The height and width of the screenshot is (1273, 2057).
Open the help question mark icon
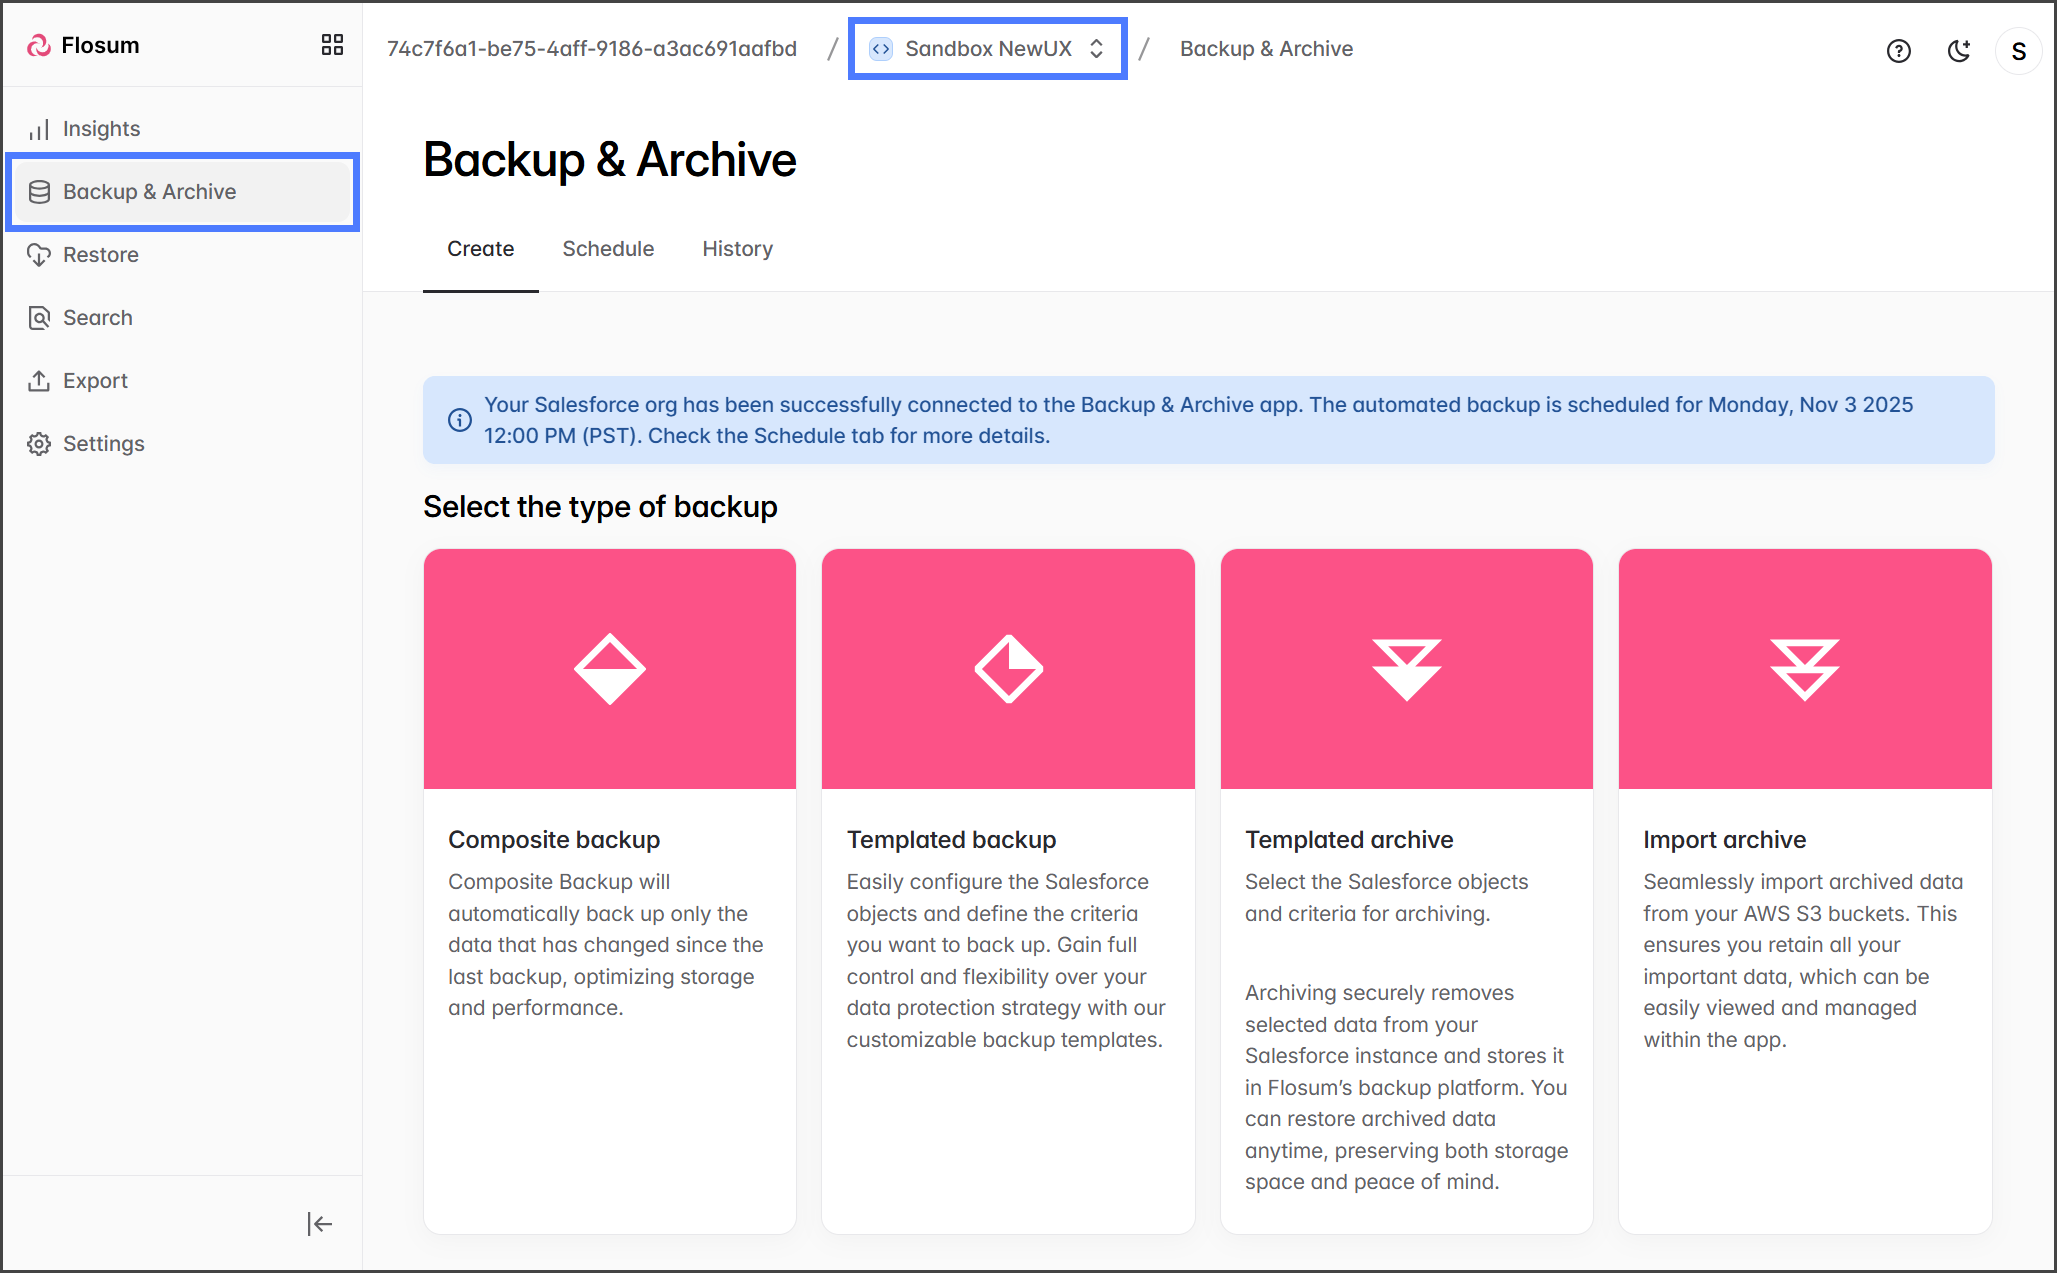1898,51
